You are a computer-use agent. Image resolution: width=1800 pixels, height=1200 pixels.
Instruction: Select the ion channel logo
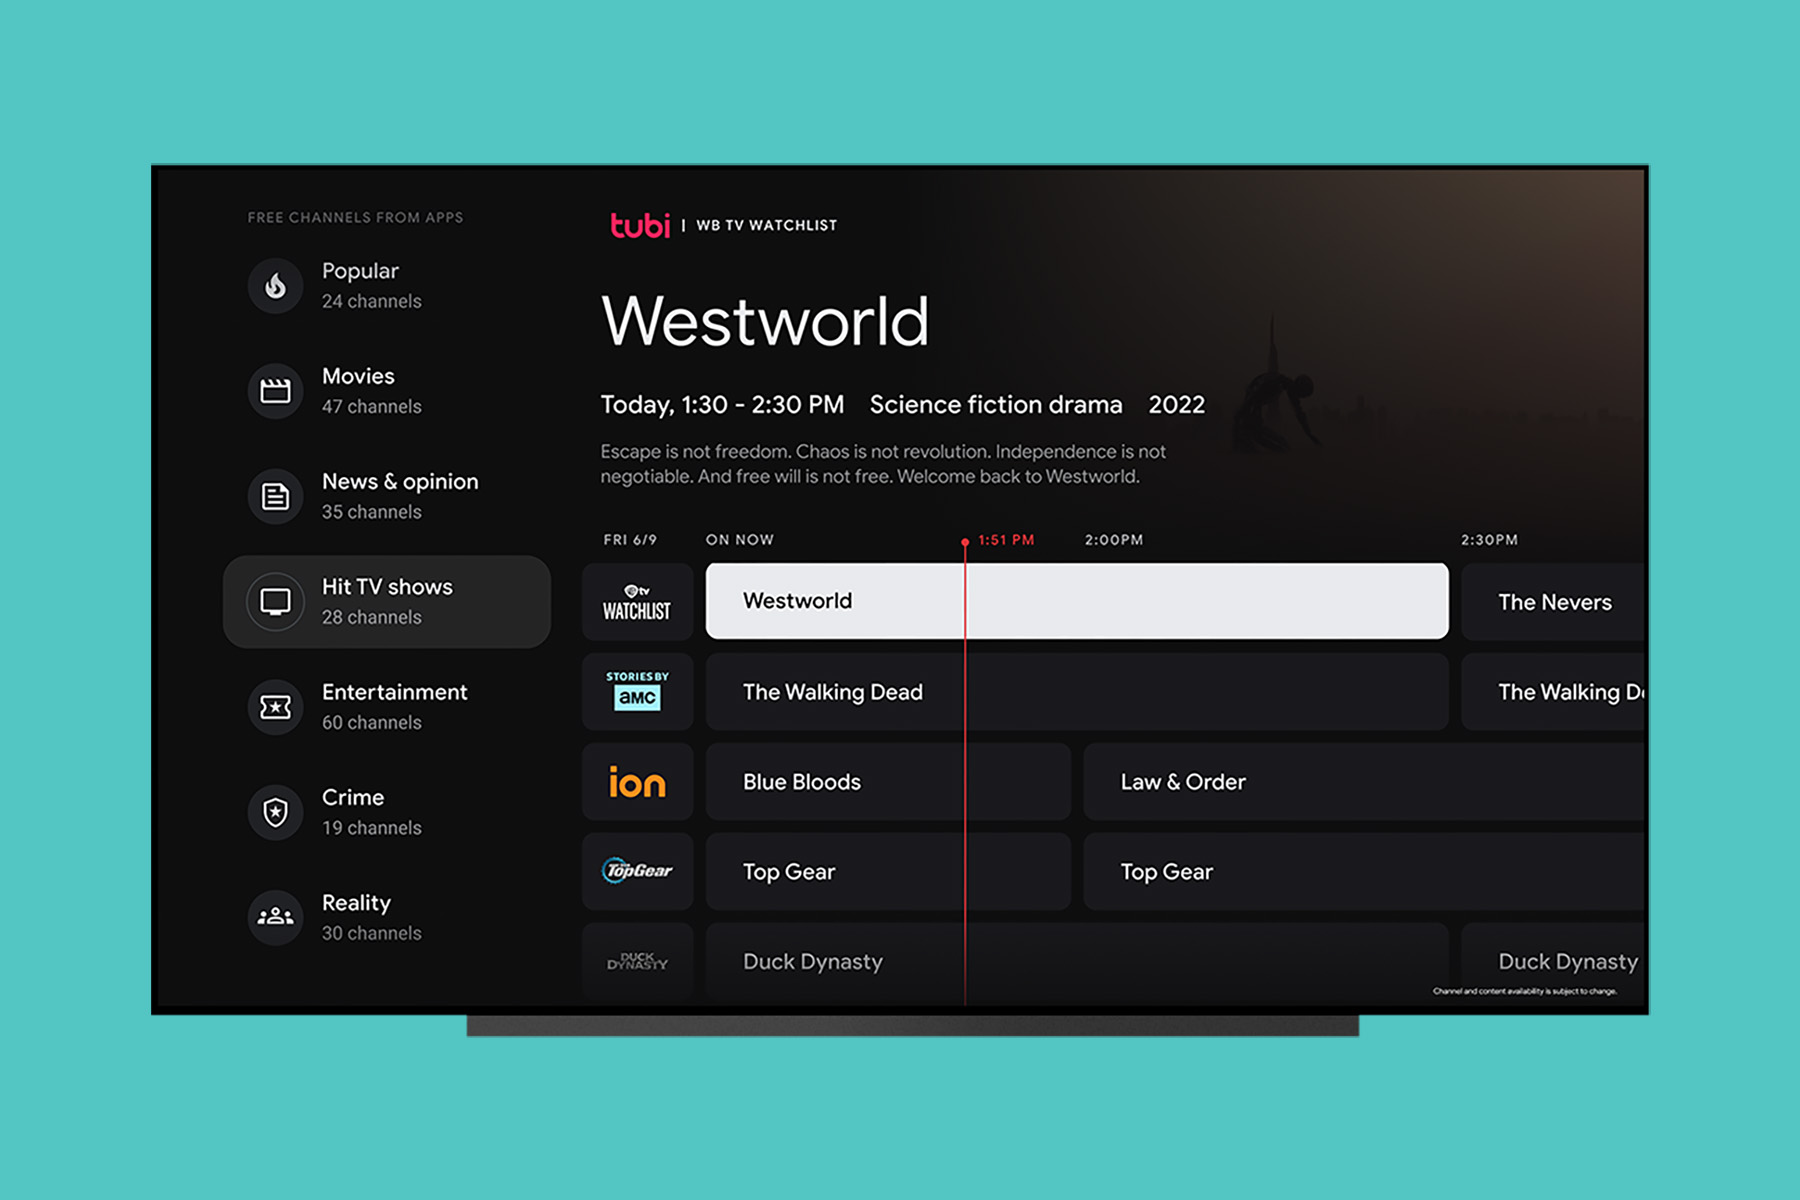point(637,782)
